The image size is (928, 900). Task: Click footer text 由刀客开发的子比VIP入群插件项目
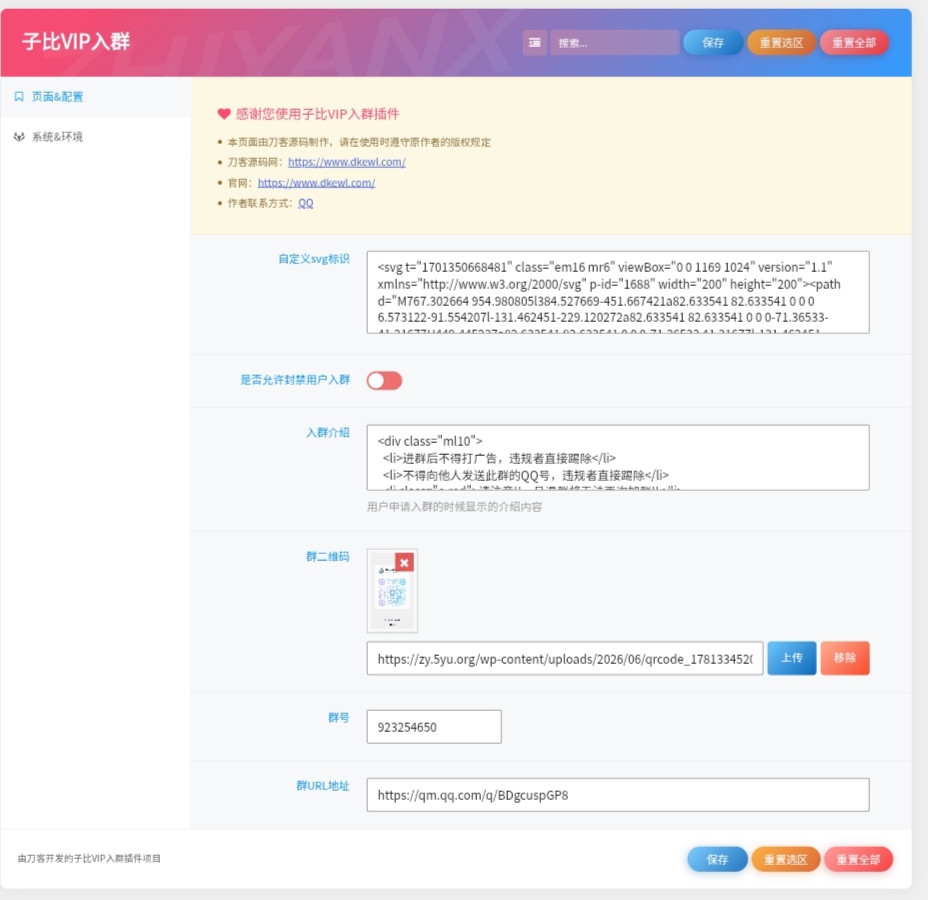click(89, 859)
